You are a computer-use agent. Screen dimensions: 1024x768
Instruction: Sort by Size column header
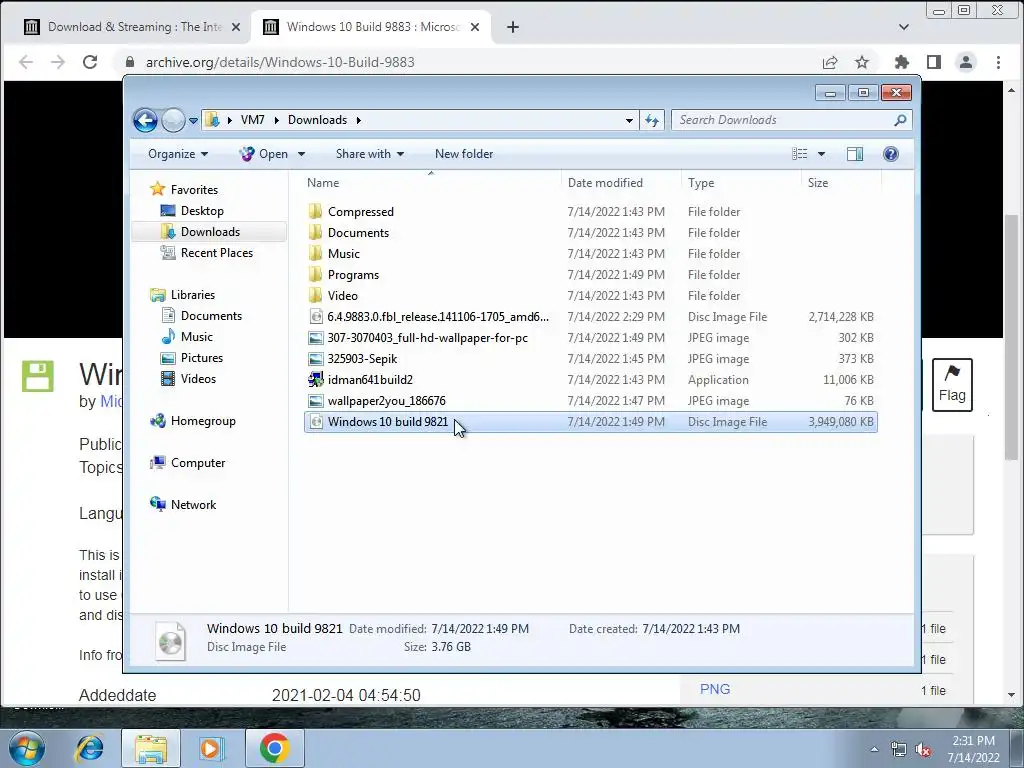tap(840, 183)
